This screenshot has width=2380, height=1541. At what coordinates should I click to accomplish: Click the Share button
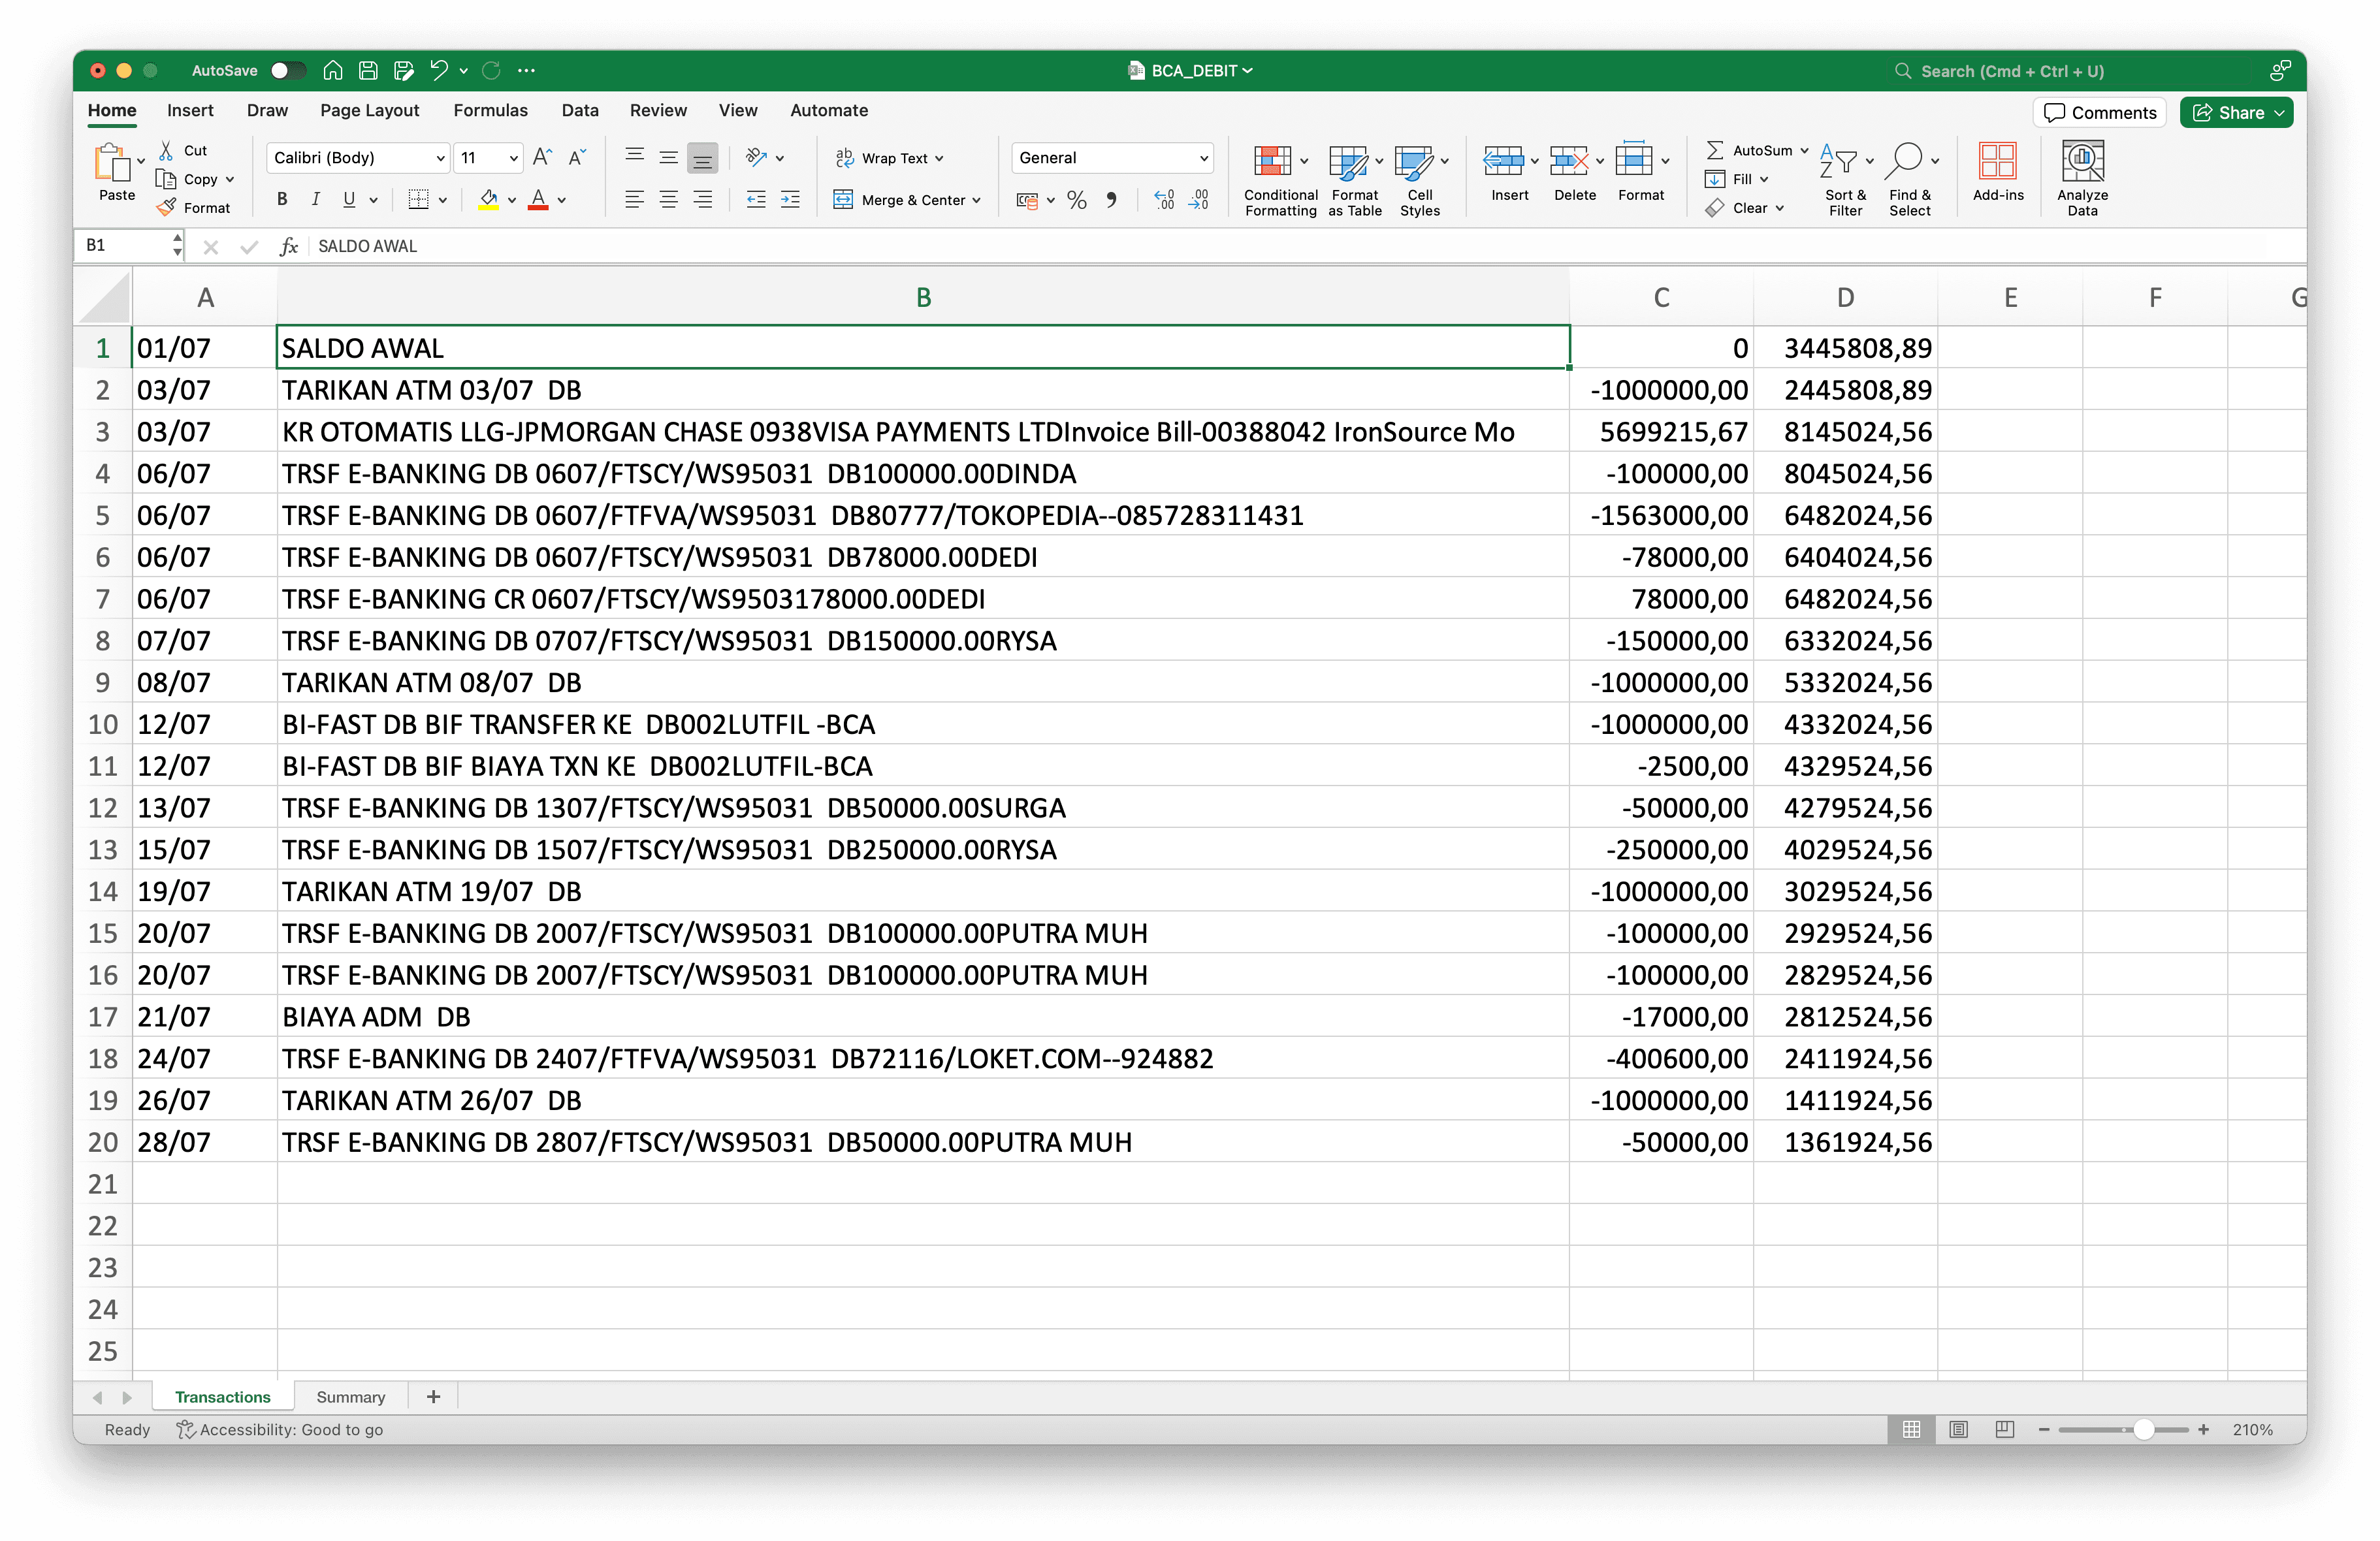(x=2240, y=111)
